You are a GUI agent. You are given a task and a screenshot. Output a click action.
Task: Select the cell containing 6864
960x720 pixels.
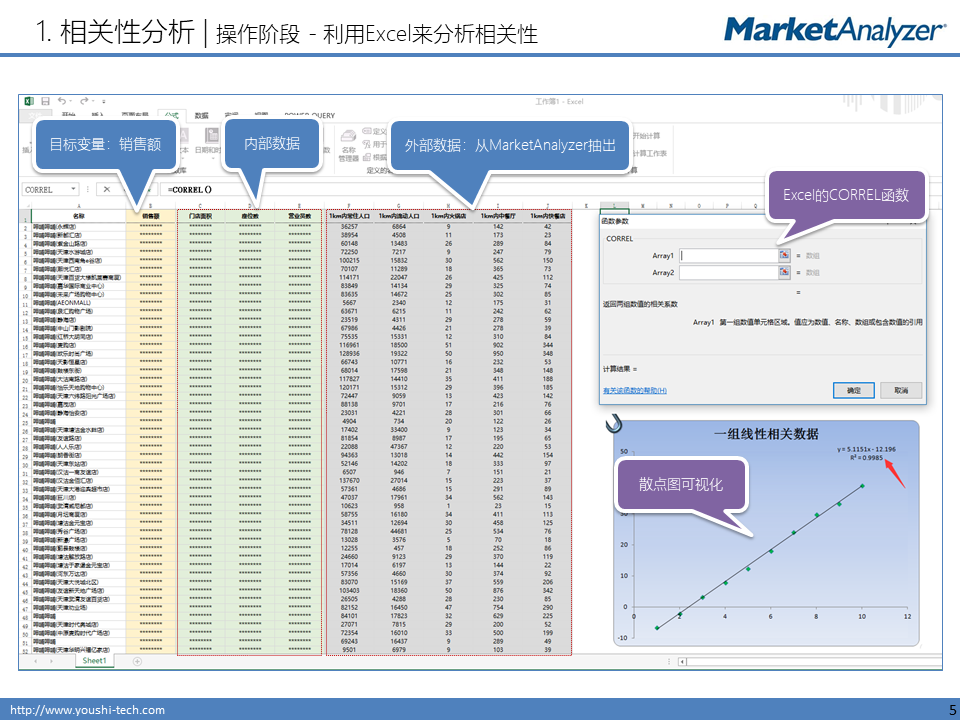(x=399, y=227)
